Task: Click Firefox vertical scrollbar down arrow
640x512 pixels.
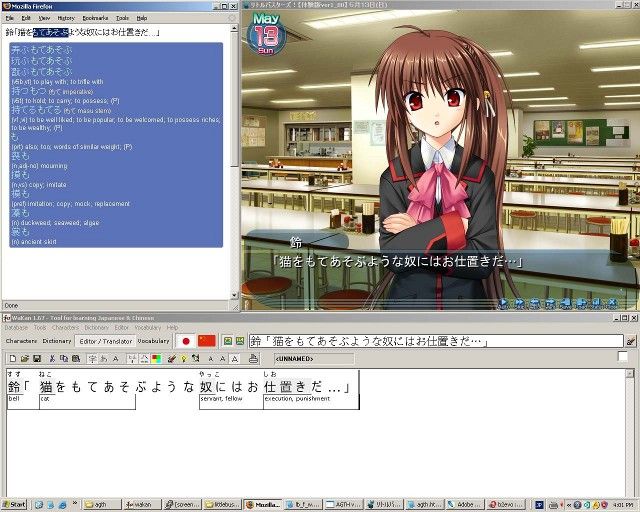Action: coord(234,295)
